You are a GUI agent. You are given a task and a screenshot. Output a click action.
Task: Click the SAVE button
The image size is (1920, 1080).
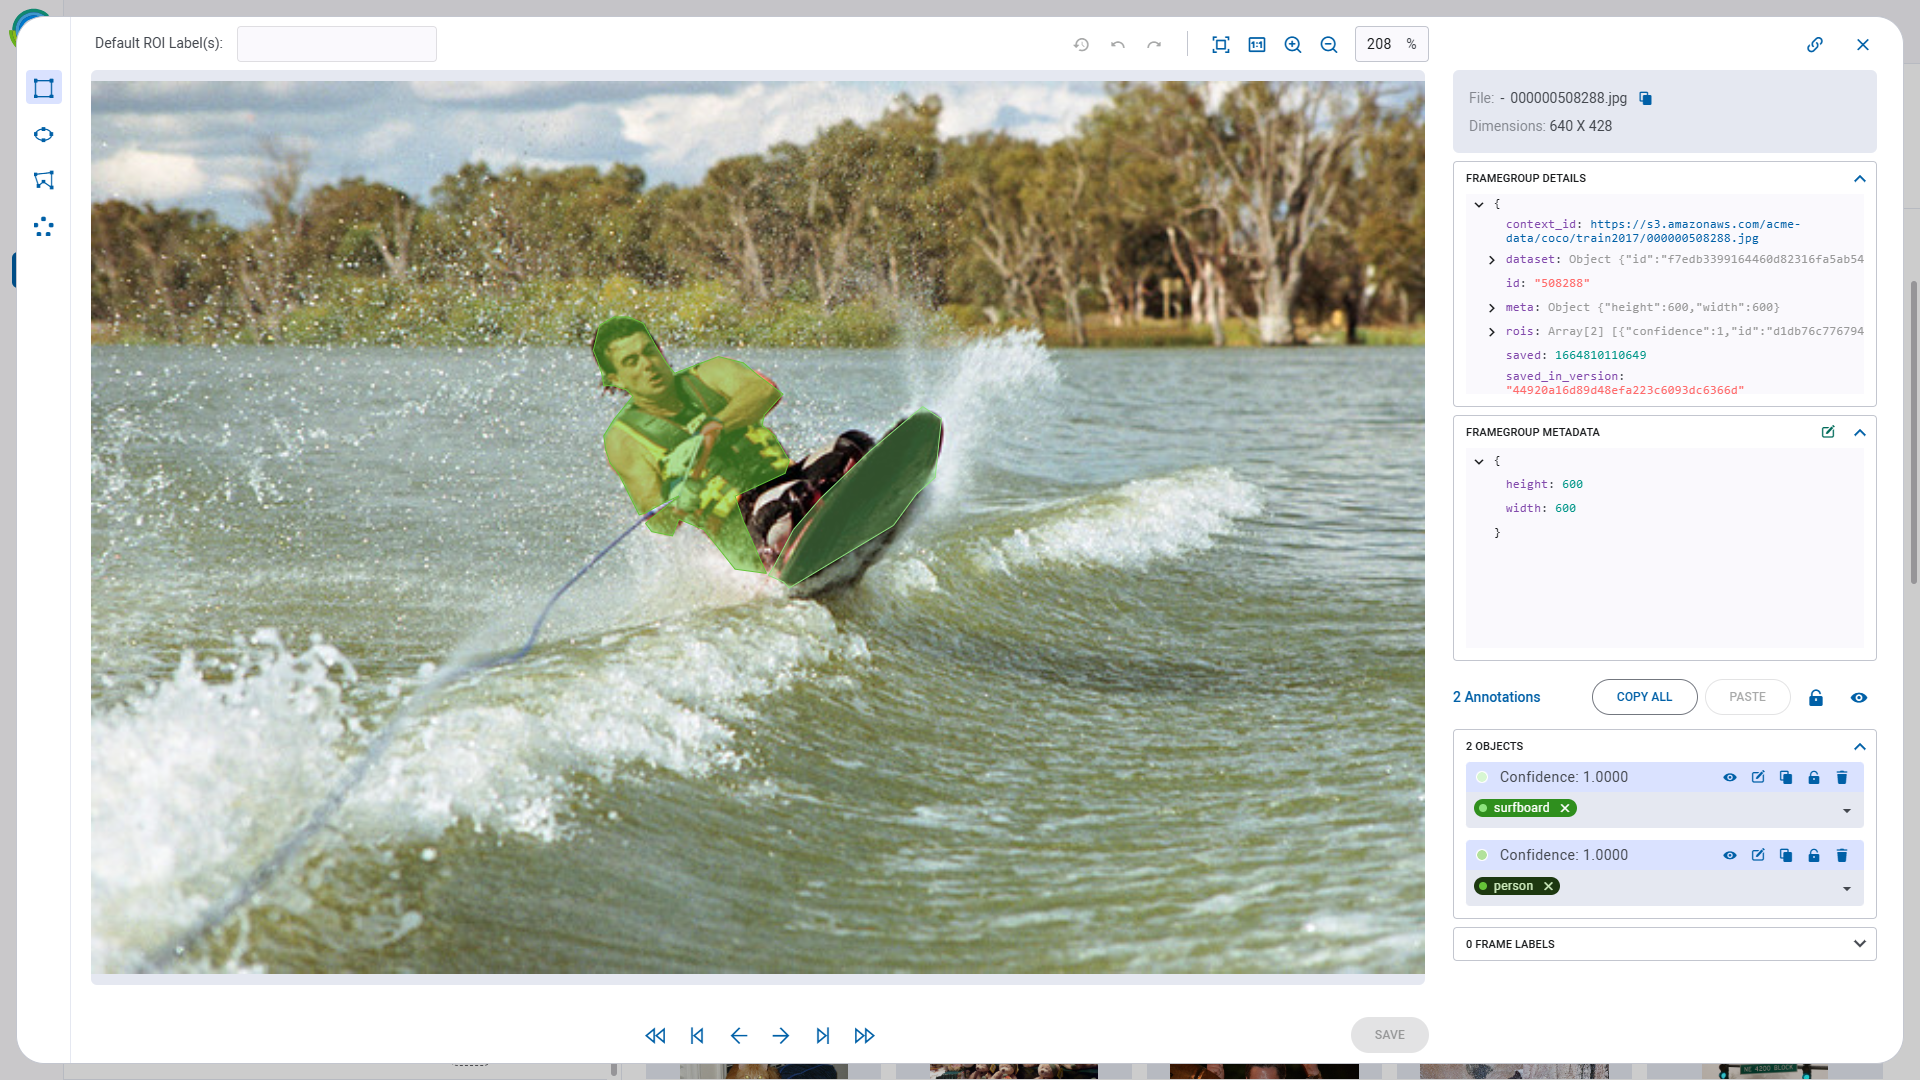[1389, 1035]
